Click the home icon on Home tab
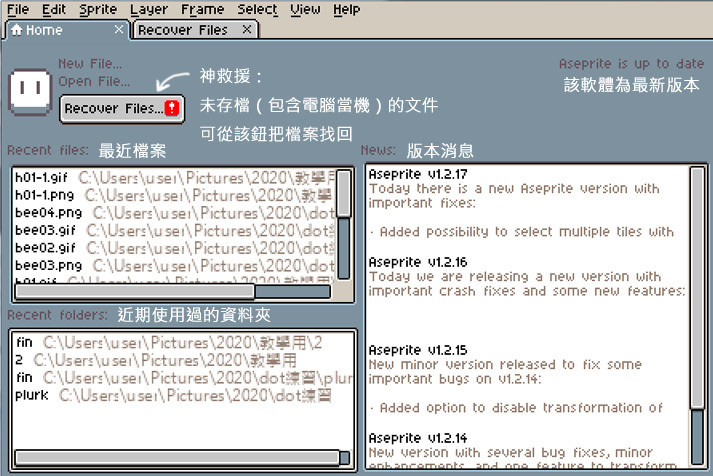The height and width of the screenshot is (476, 713). point(16,30)
